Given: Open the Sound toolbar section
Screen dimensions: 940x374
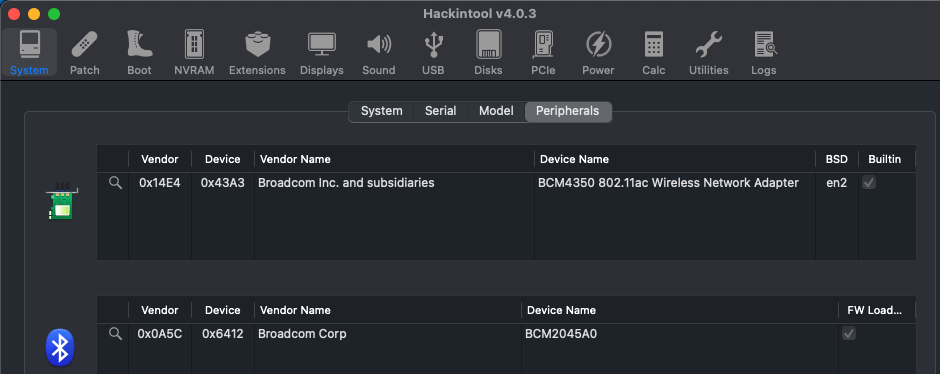Looking at the screenshot, I should coord(378,53).
